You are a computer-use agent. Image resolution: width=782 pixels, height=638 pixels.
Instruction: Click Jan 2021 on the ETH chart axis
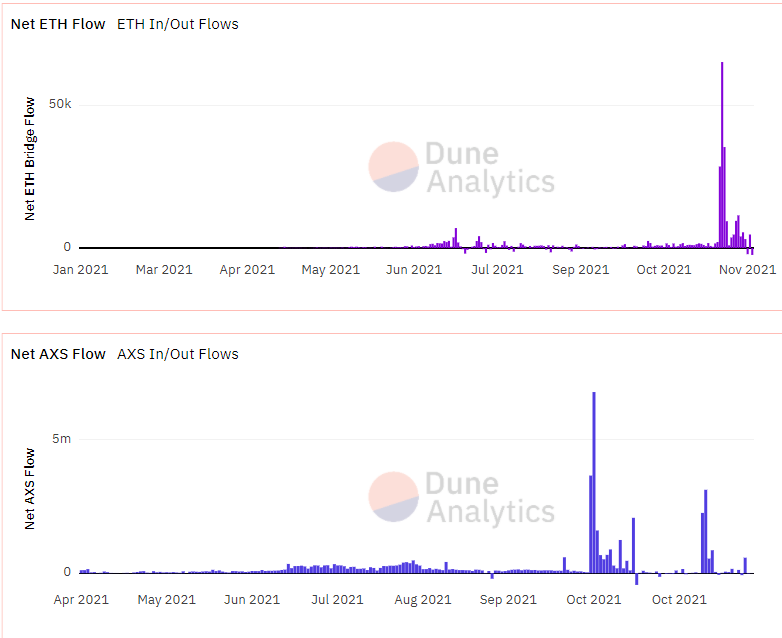point(81,269)
